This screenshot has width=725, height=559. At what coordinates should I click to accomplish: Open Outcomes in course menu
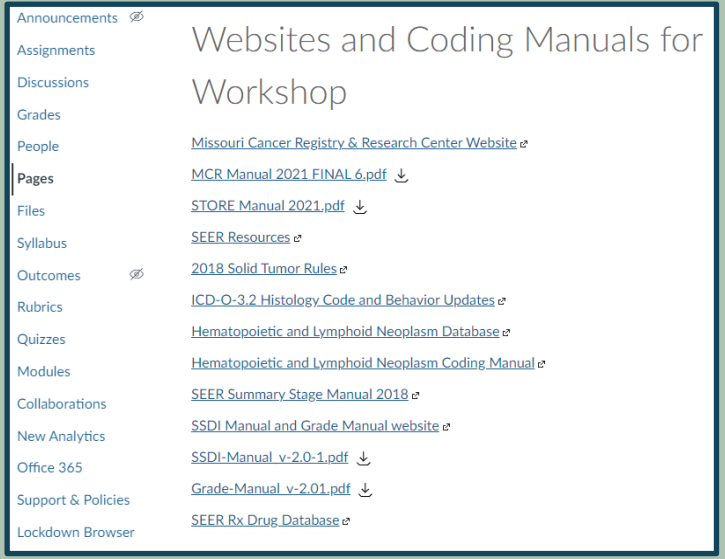[49, 276]
